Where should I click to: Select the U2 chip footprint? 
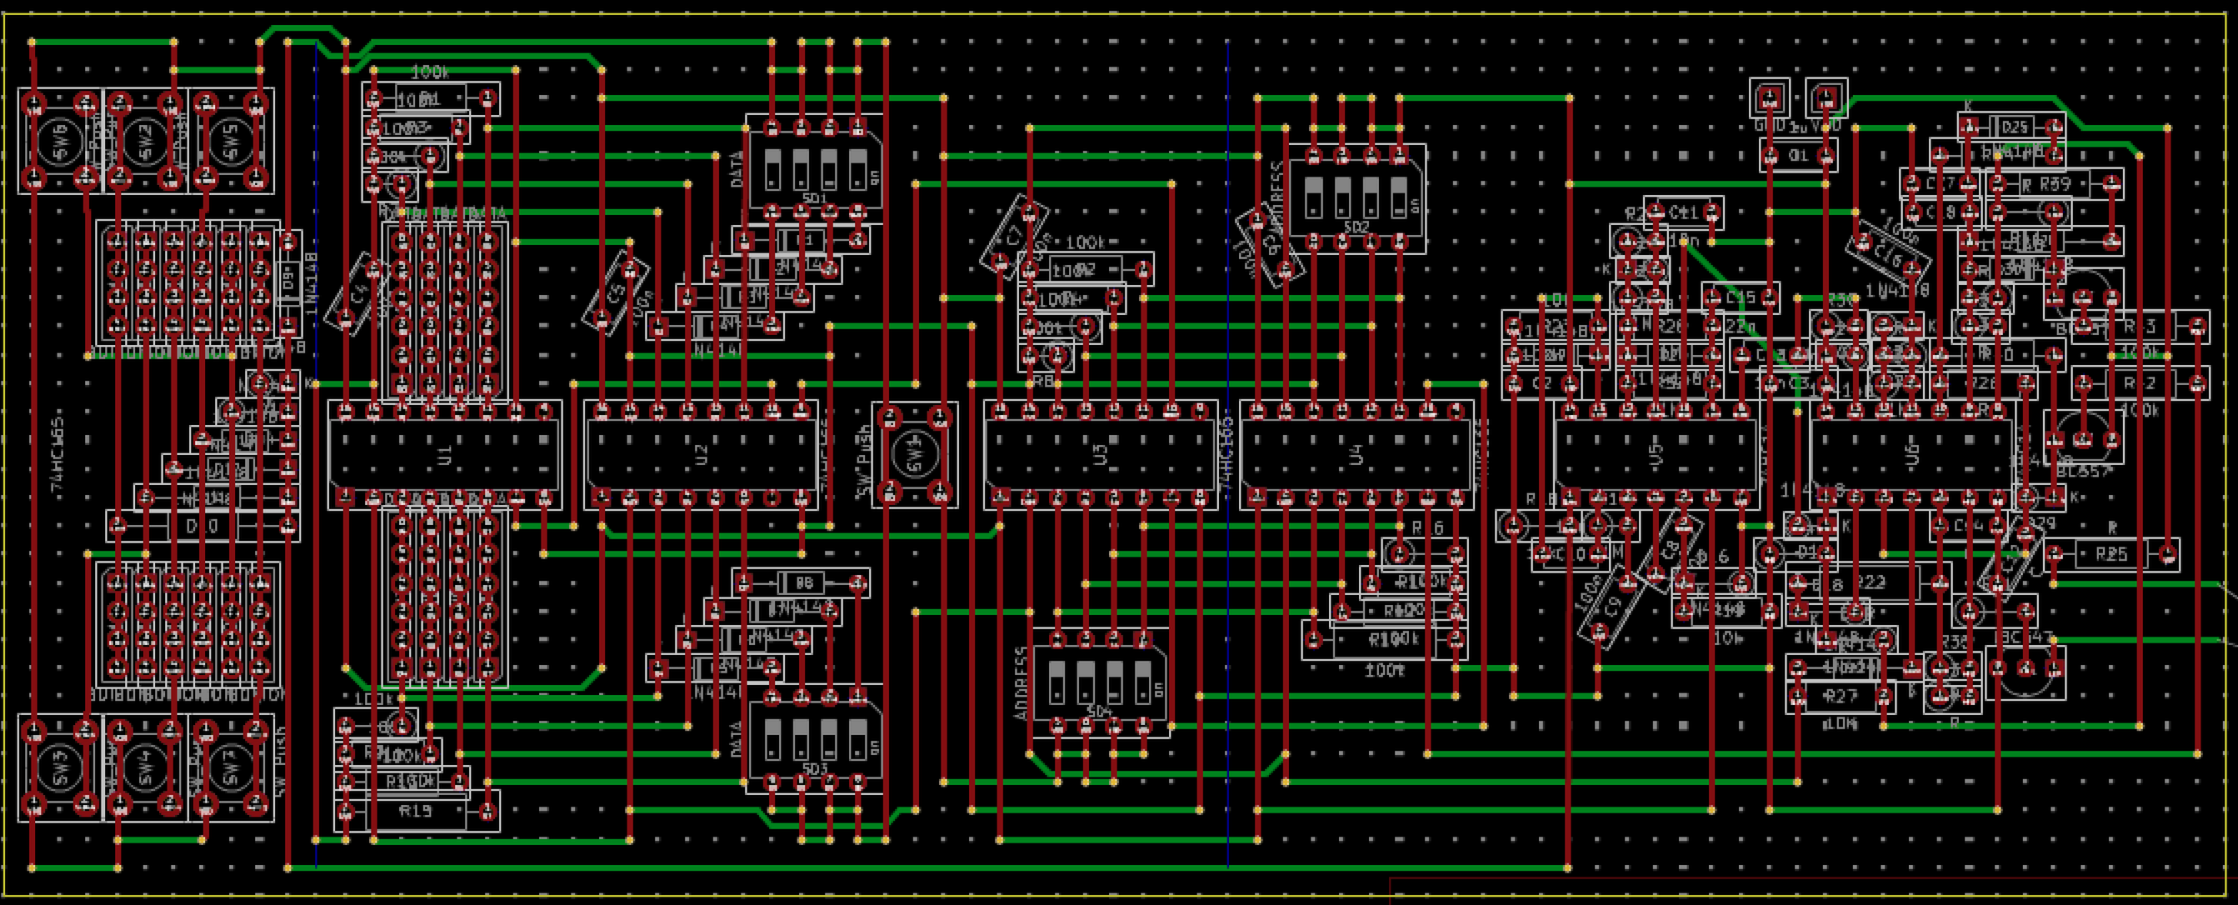coord(701,455)
